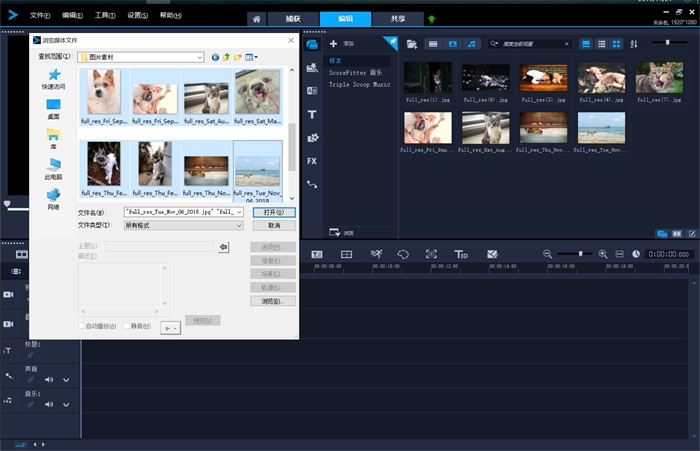Click the import media files folder icon

coord(413,44)
